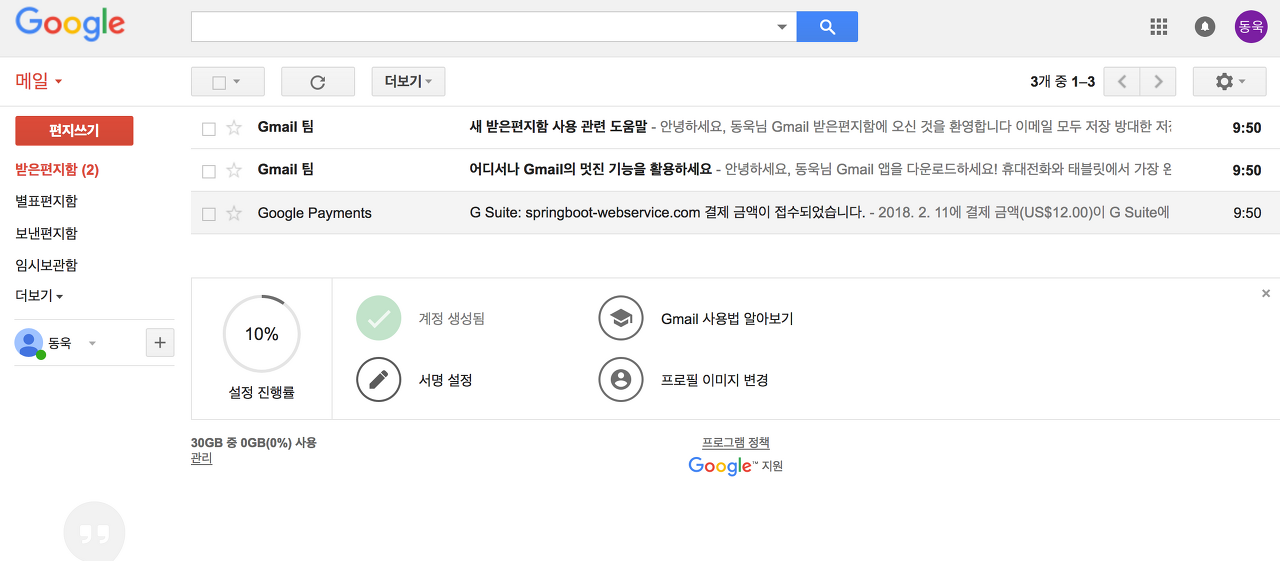Viewport: 1280px width, 561px height.
Task: Go to newer messages with left arrow
Action: (x=1122, y=82)
